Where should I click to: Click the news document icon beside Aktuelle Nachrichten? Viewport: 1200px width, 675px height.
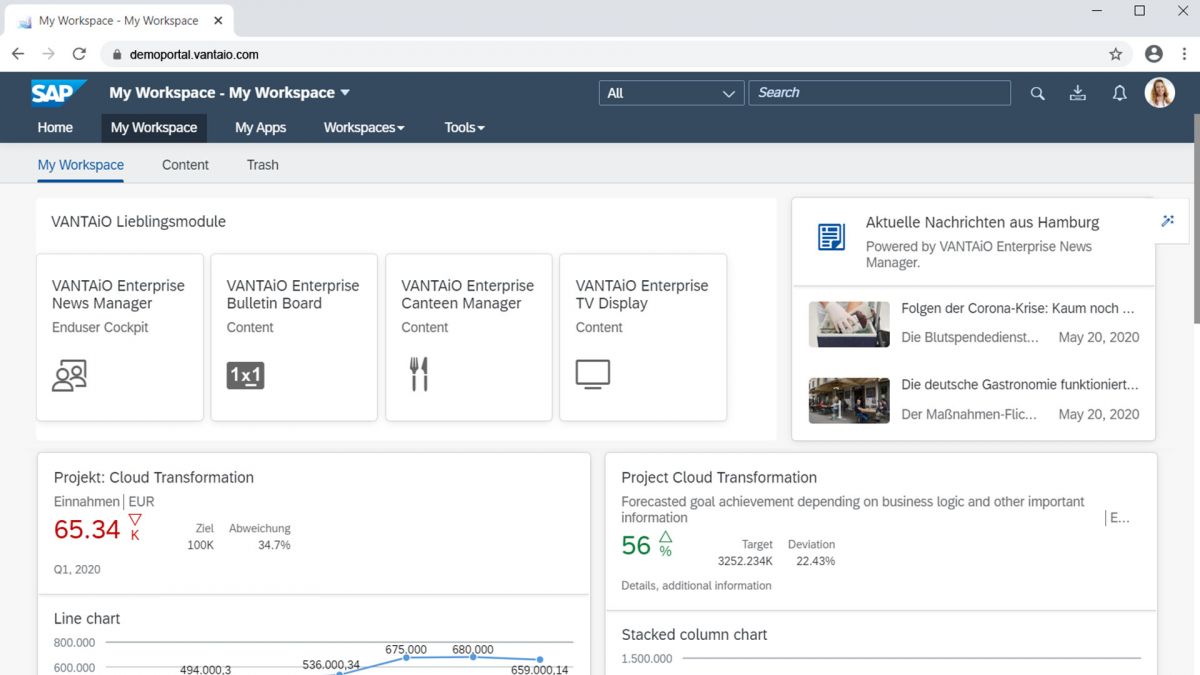[831, 237]
